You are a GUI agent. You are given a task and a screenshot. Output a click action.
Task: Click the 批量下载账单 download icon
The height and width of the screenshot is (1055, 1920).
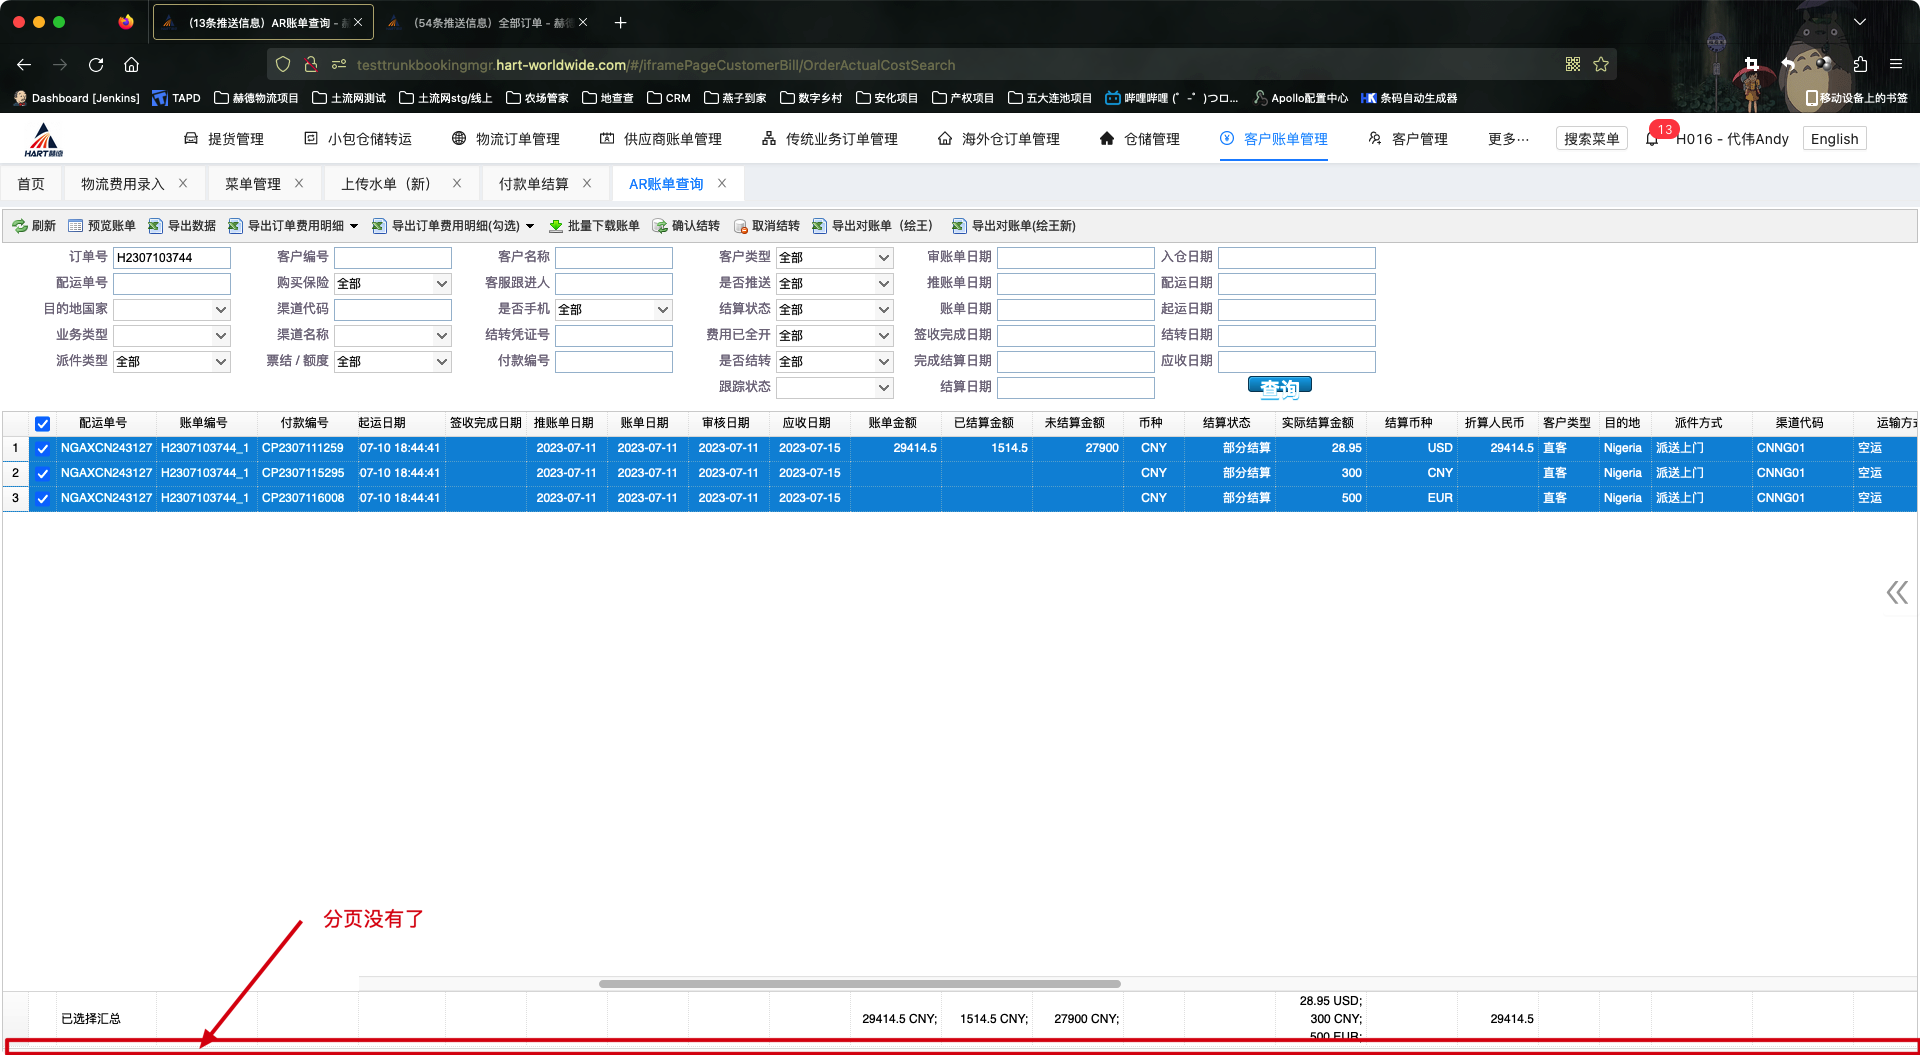pos(556,226)
